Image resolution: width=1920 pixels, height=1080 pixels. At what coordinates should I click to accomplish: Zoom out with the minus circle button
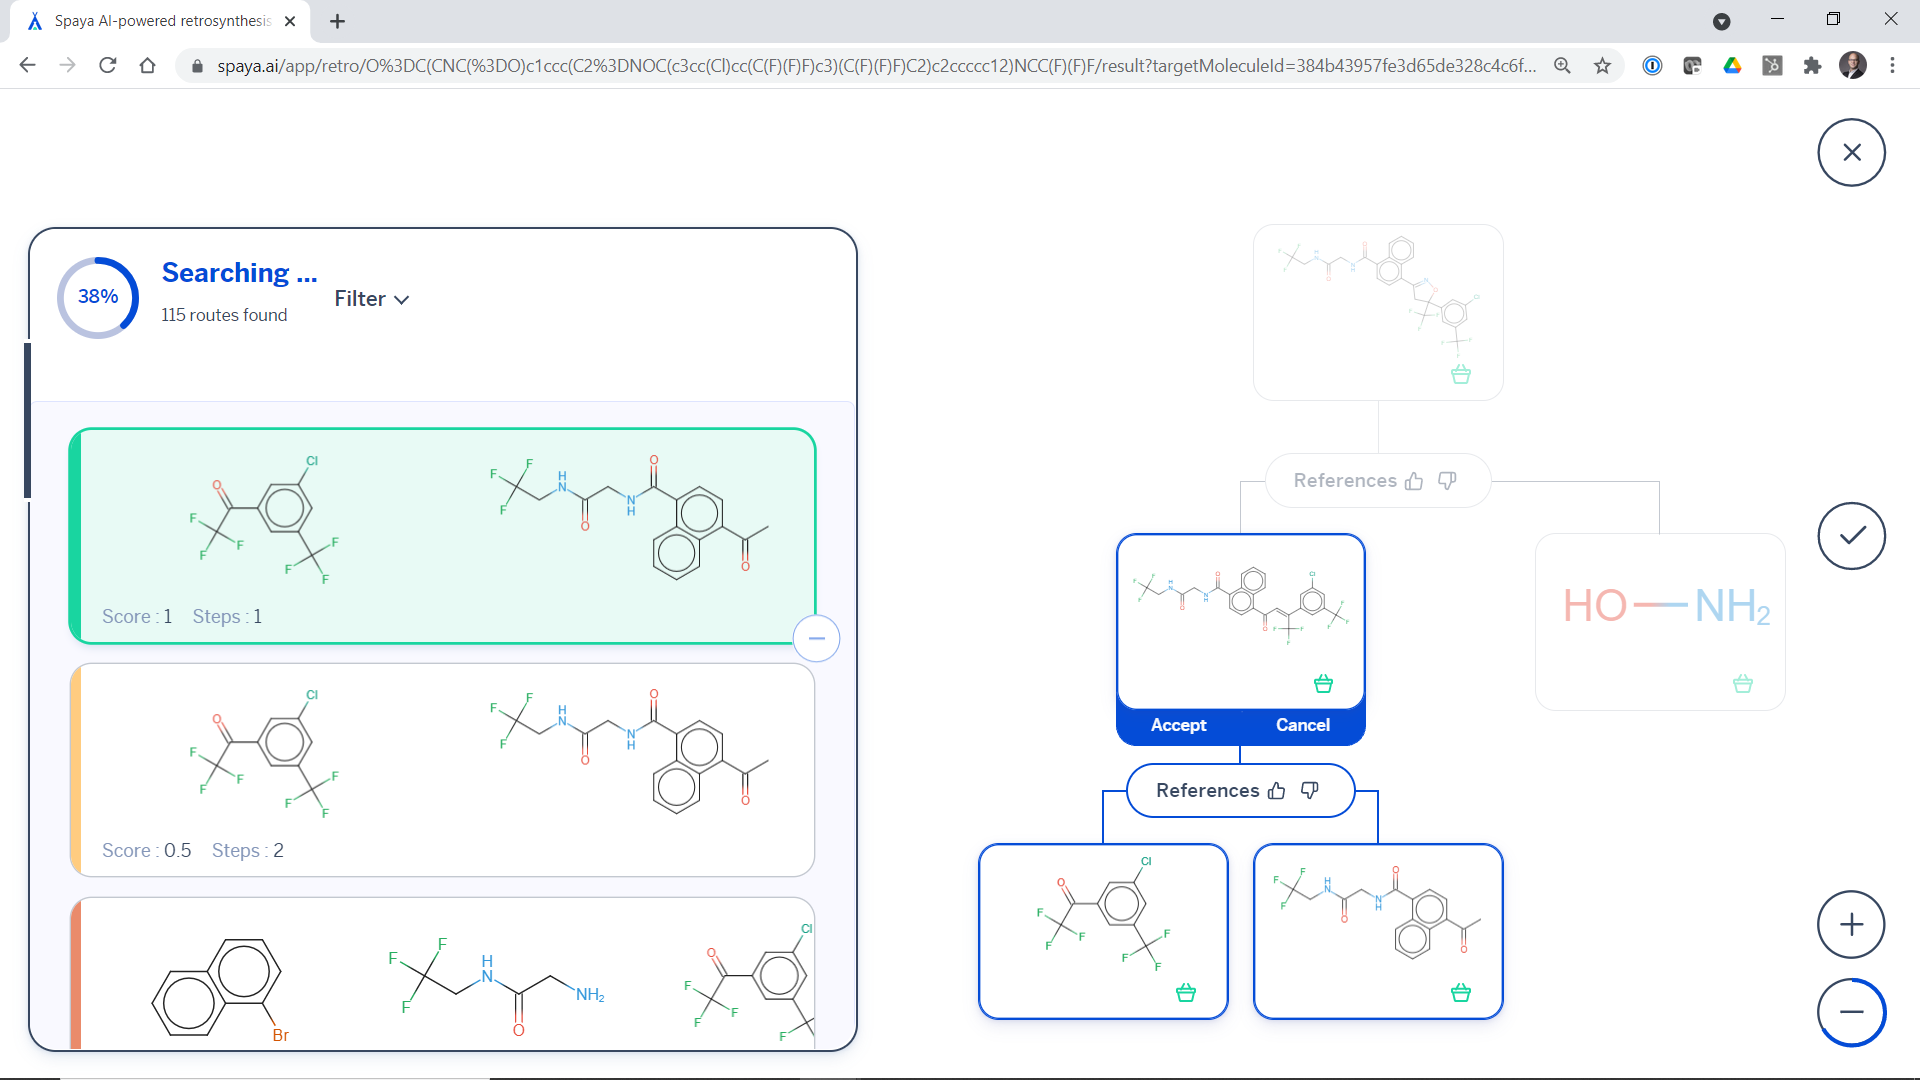click(x=1851, y=1012)
